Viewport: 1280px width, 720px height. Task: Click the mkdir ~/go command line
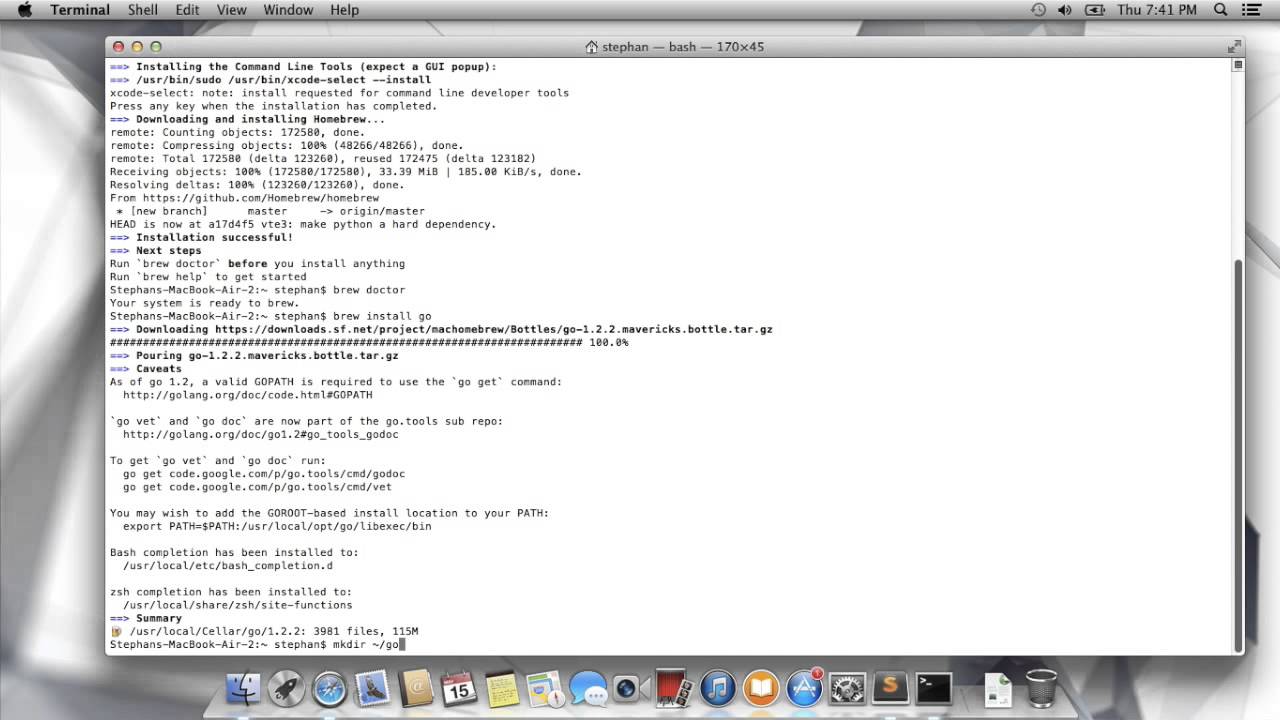point(257,645)
